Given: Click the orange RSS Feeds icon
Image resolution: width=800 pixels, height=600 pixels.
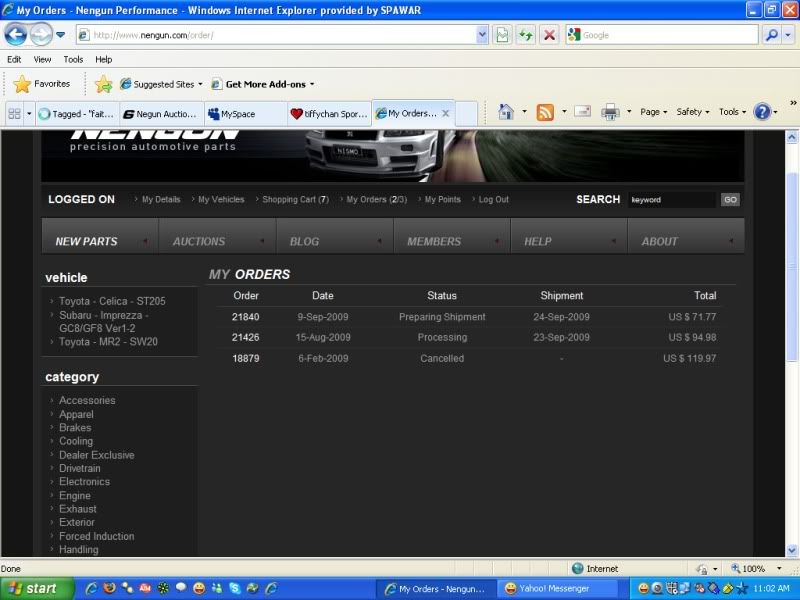Looking at the screenshot, I should pyautogui.click(x=545, y=112).
